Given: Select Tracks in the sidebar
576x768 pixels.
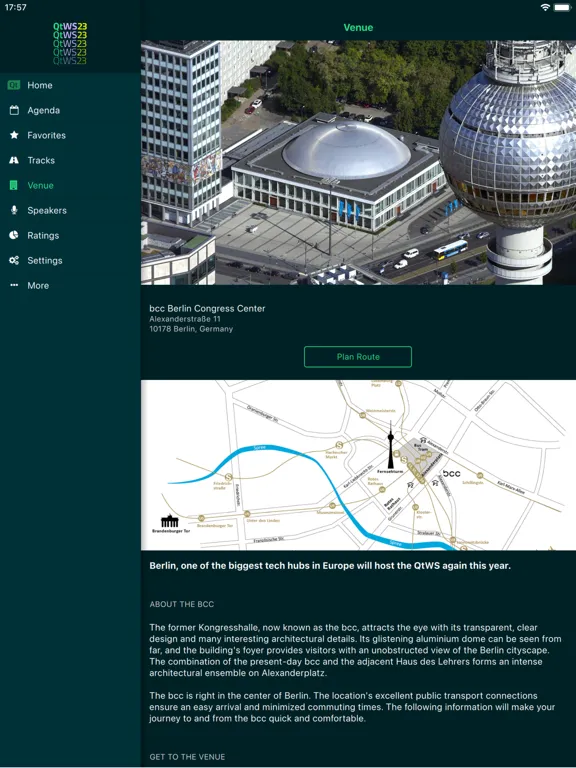Looking at the screenshot, I should pos(71,160).
